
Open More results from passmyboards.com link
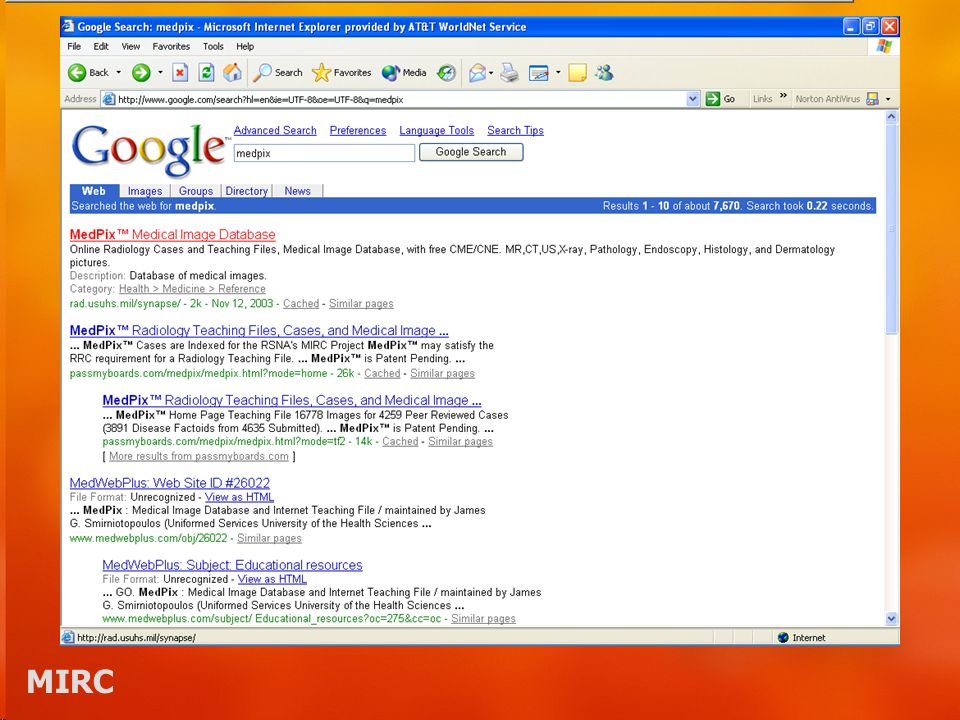click(x=198, y=456)
